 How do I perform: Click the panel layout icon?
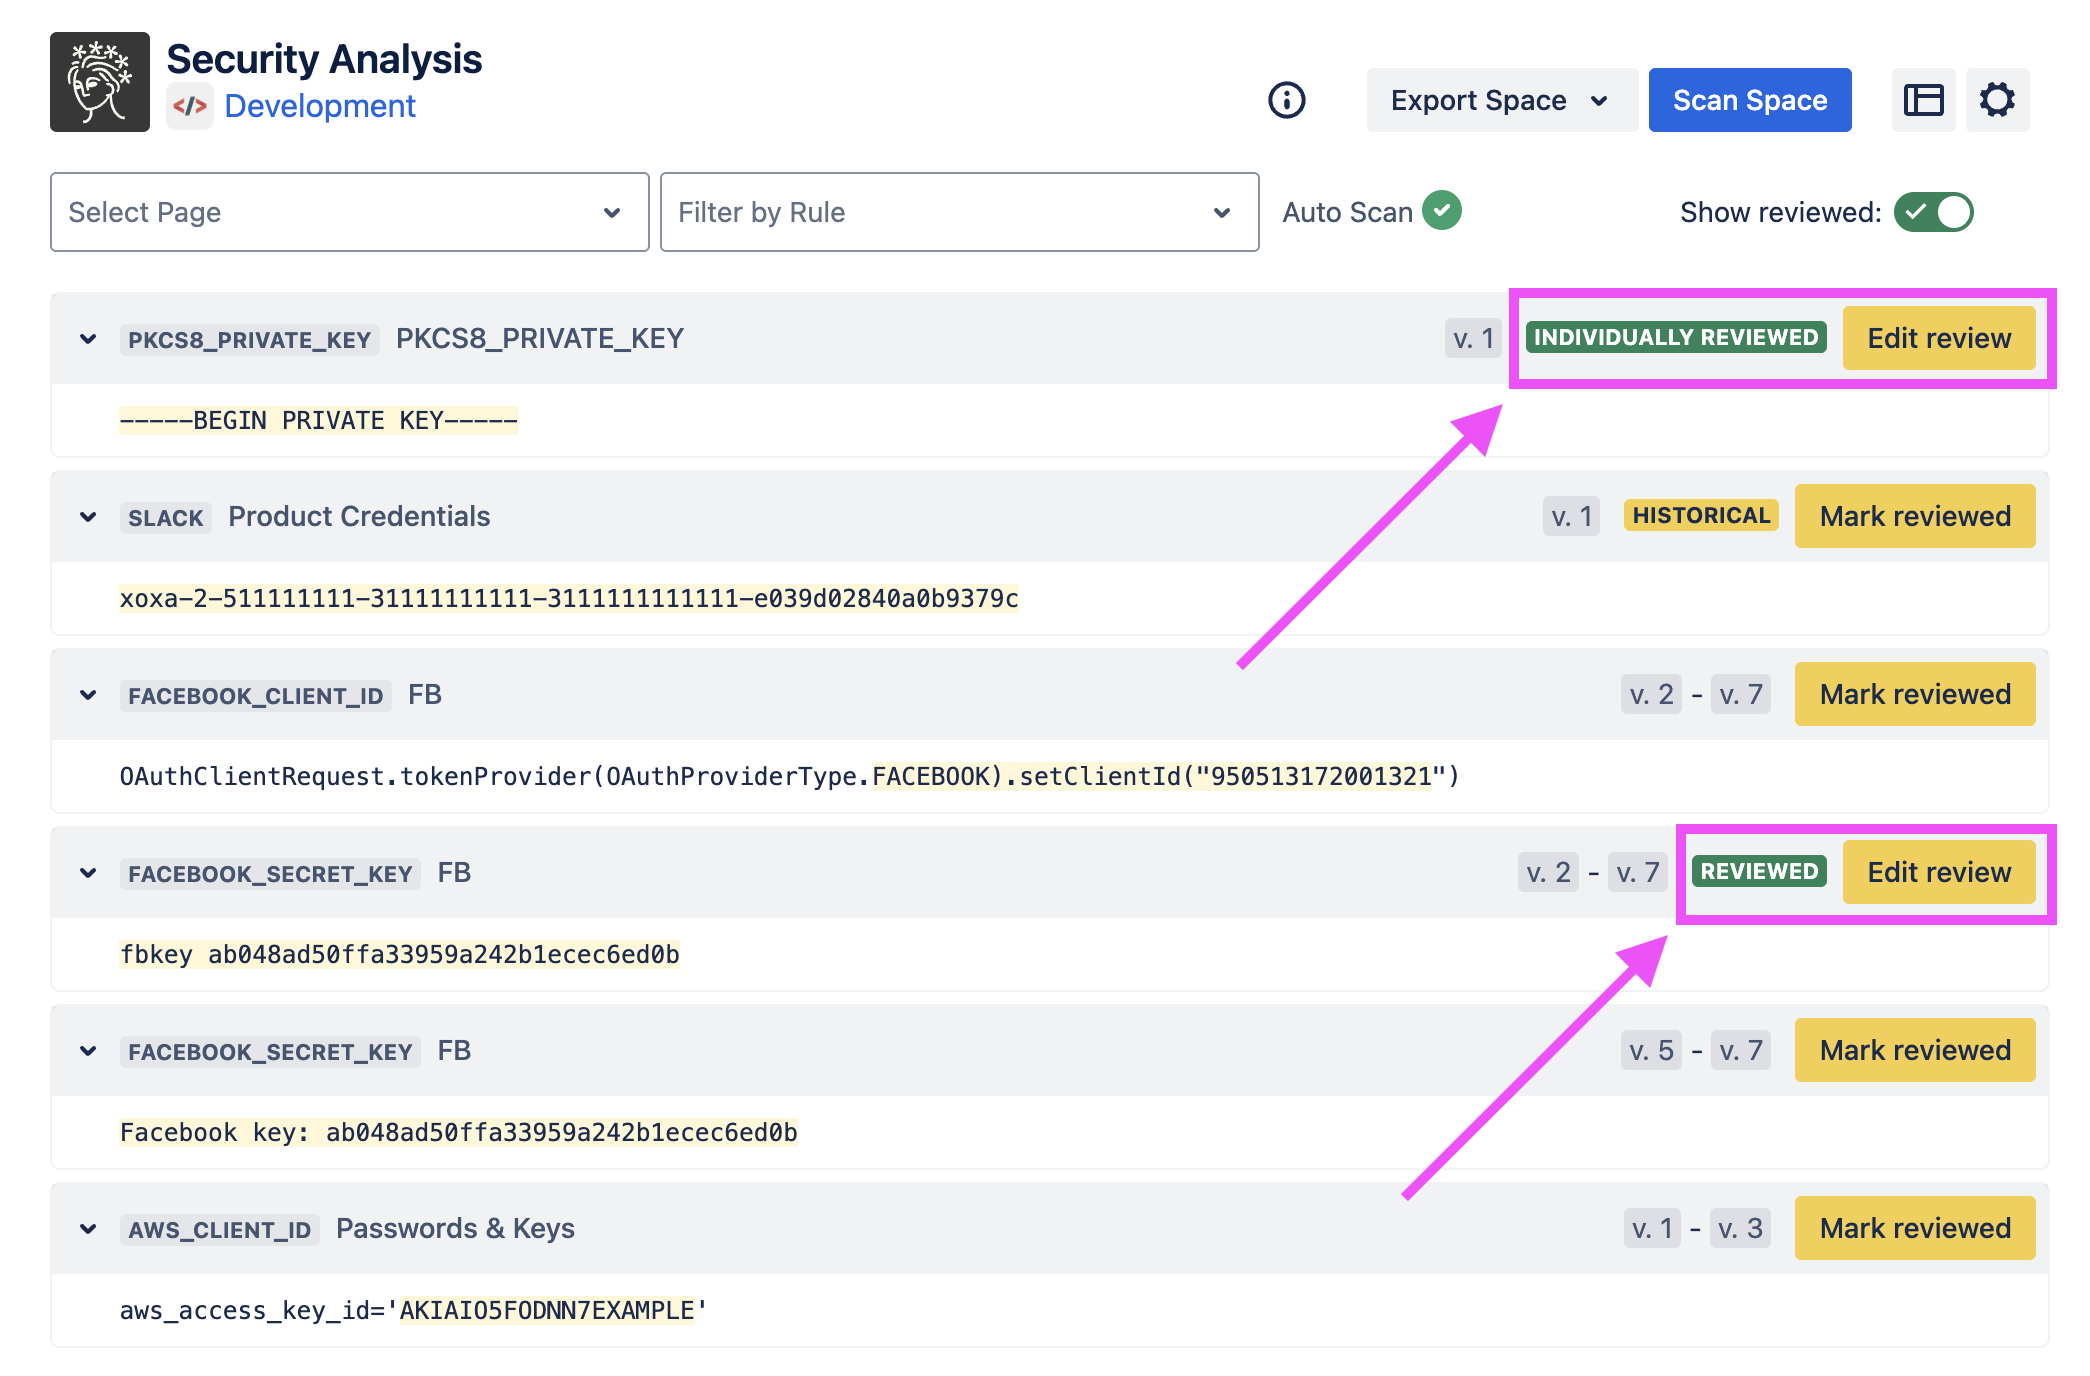point(1923,100)
